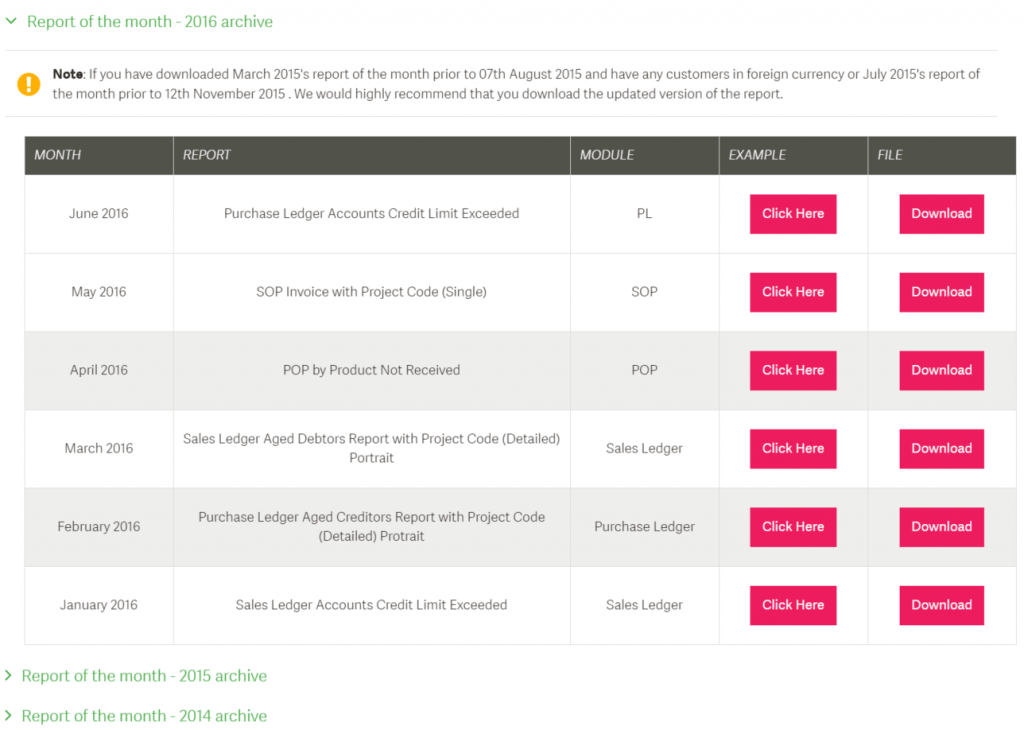The width and height of the screenshot is (1024, 730).
Task: Click the Report of the month 2016 archive heading
Action: pyautogui.click(x=150, y=22)
